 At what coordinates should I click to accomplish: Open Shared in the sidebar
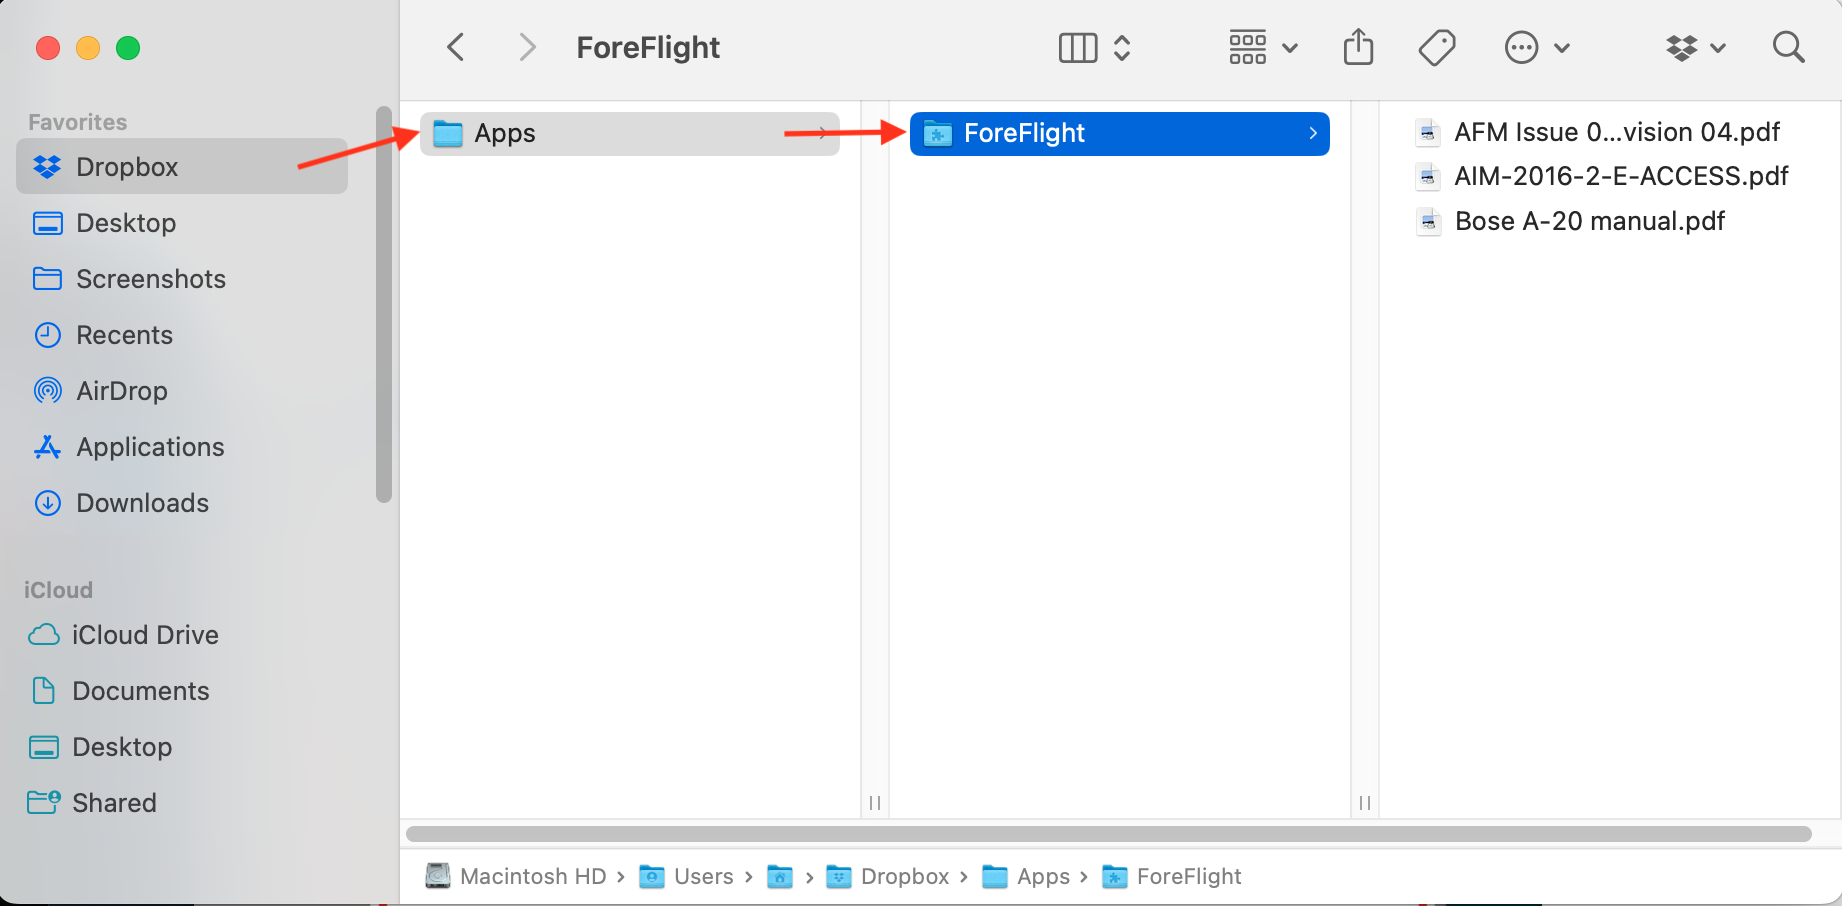click(182, 802)
